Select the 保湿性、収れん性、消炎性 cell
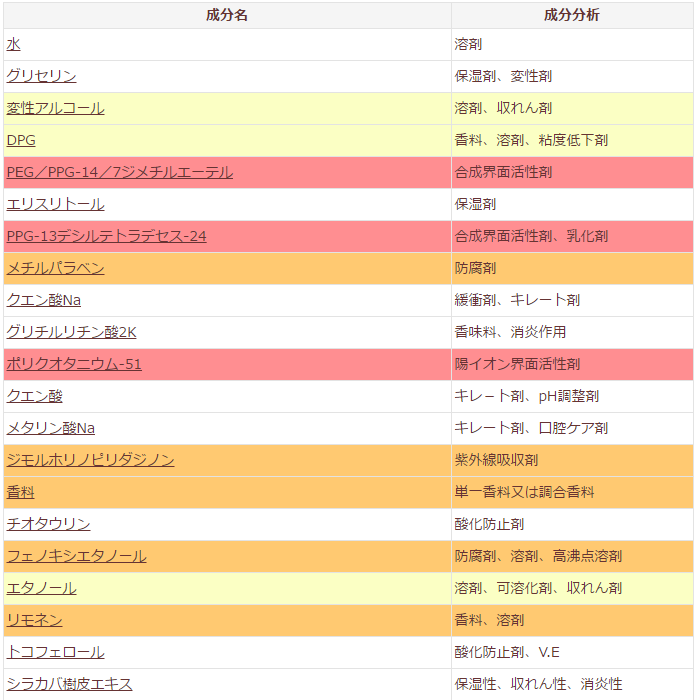The width and height of the screenshot is (697, 700). [572, 684]
